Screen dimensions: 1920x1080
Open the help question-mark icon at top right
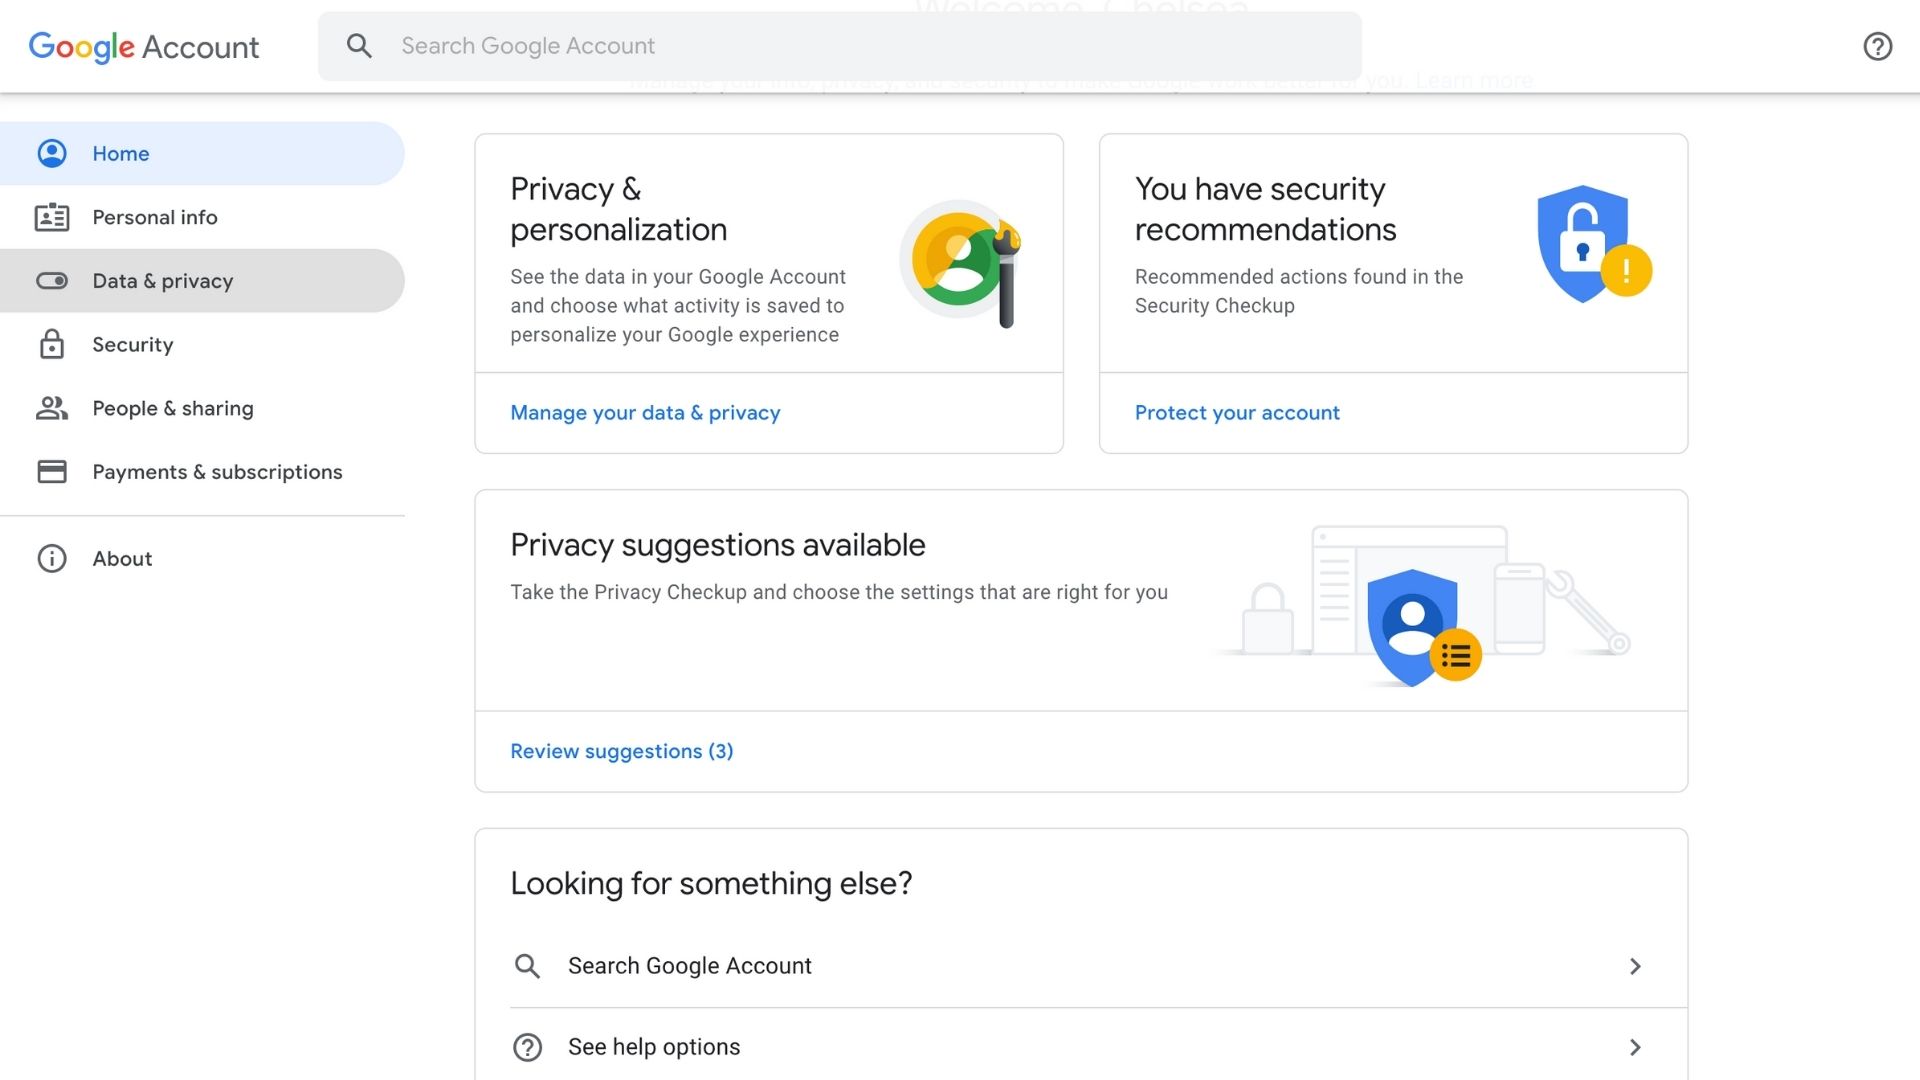1877,46
